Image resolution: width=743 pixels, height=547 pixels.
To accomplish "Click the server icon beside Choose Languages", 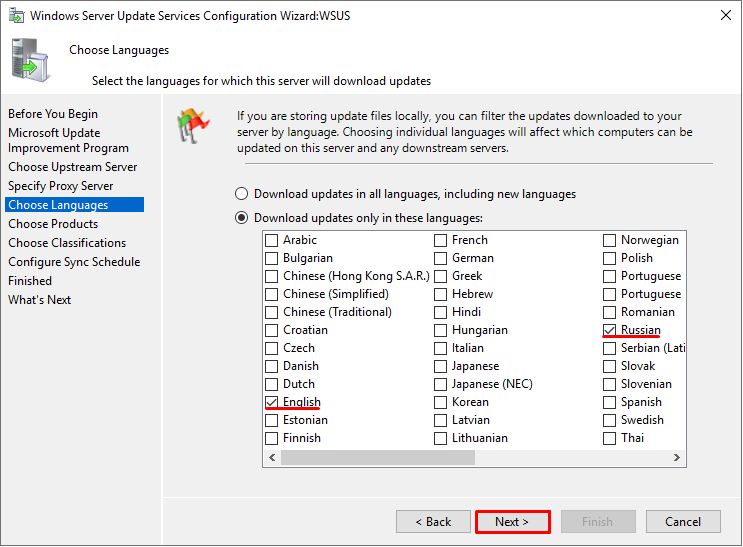I will tap(30, 60).
